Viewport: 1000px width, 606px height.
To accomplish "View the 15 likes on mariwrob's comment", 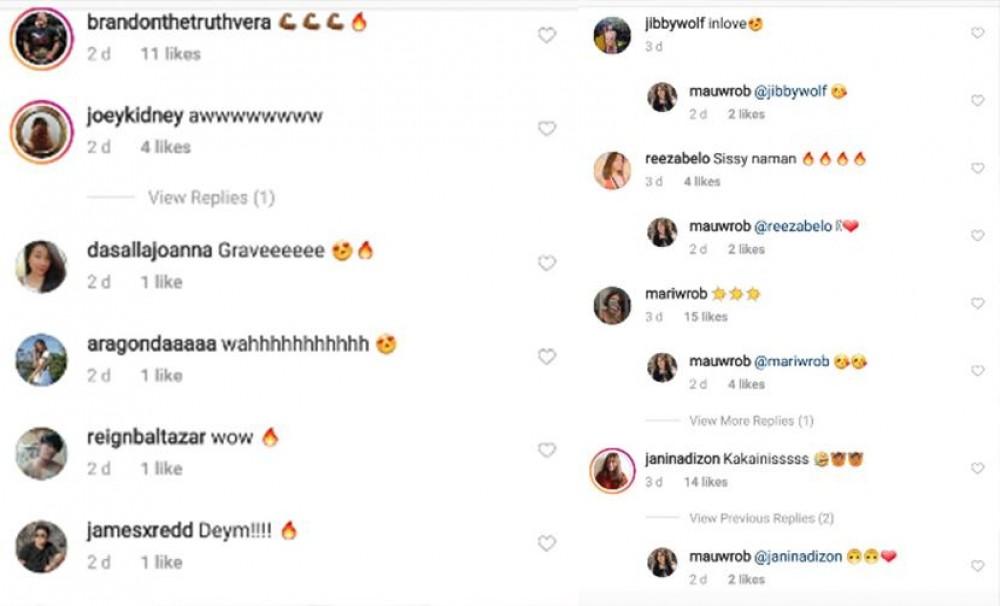I will coord(706,317).
